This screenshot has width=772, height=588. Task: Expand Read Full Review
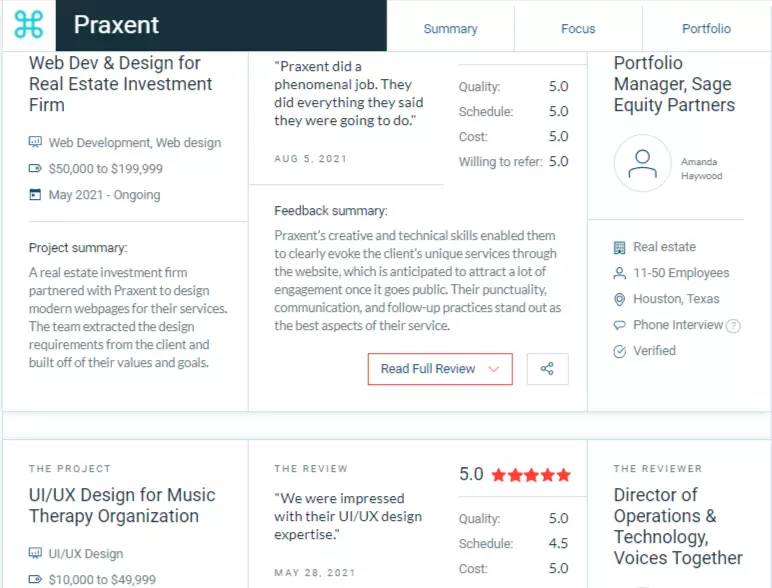click(440, 369)
